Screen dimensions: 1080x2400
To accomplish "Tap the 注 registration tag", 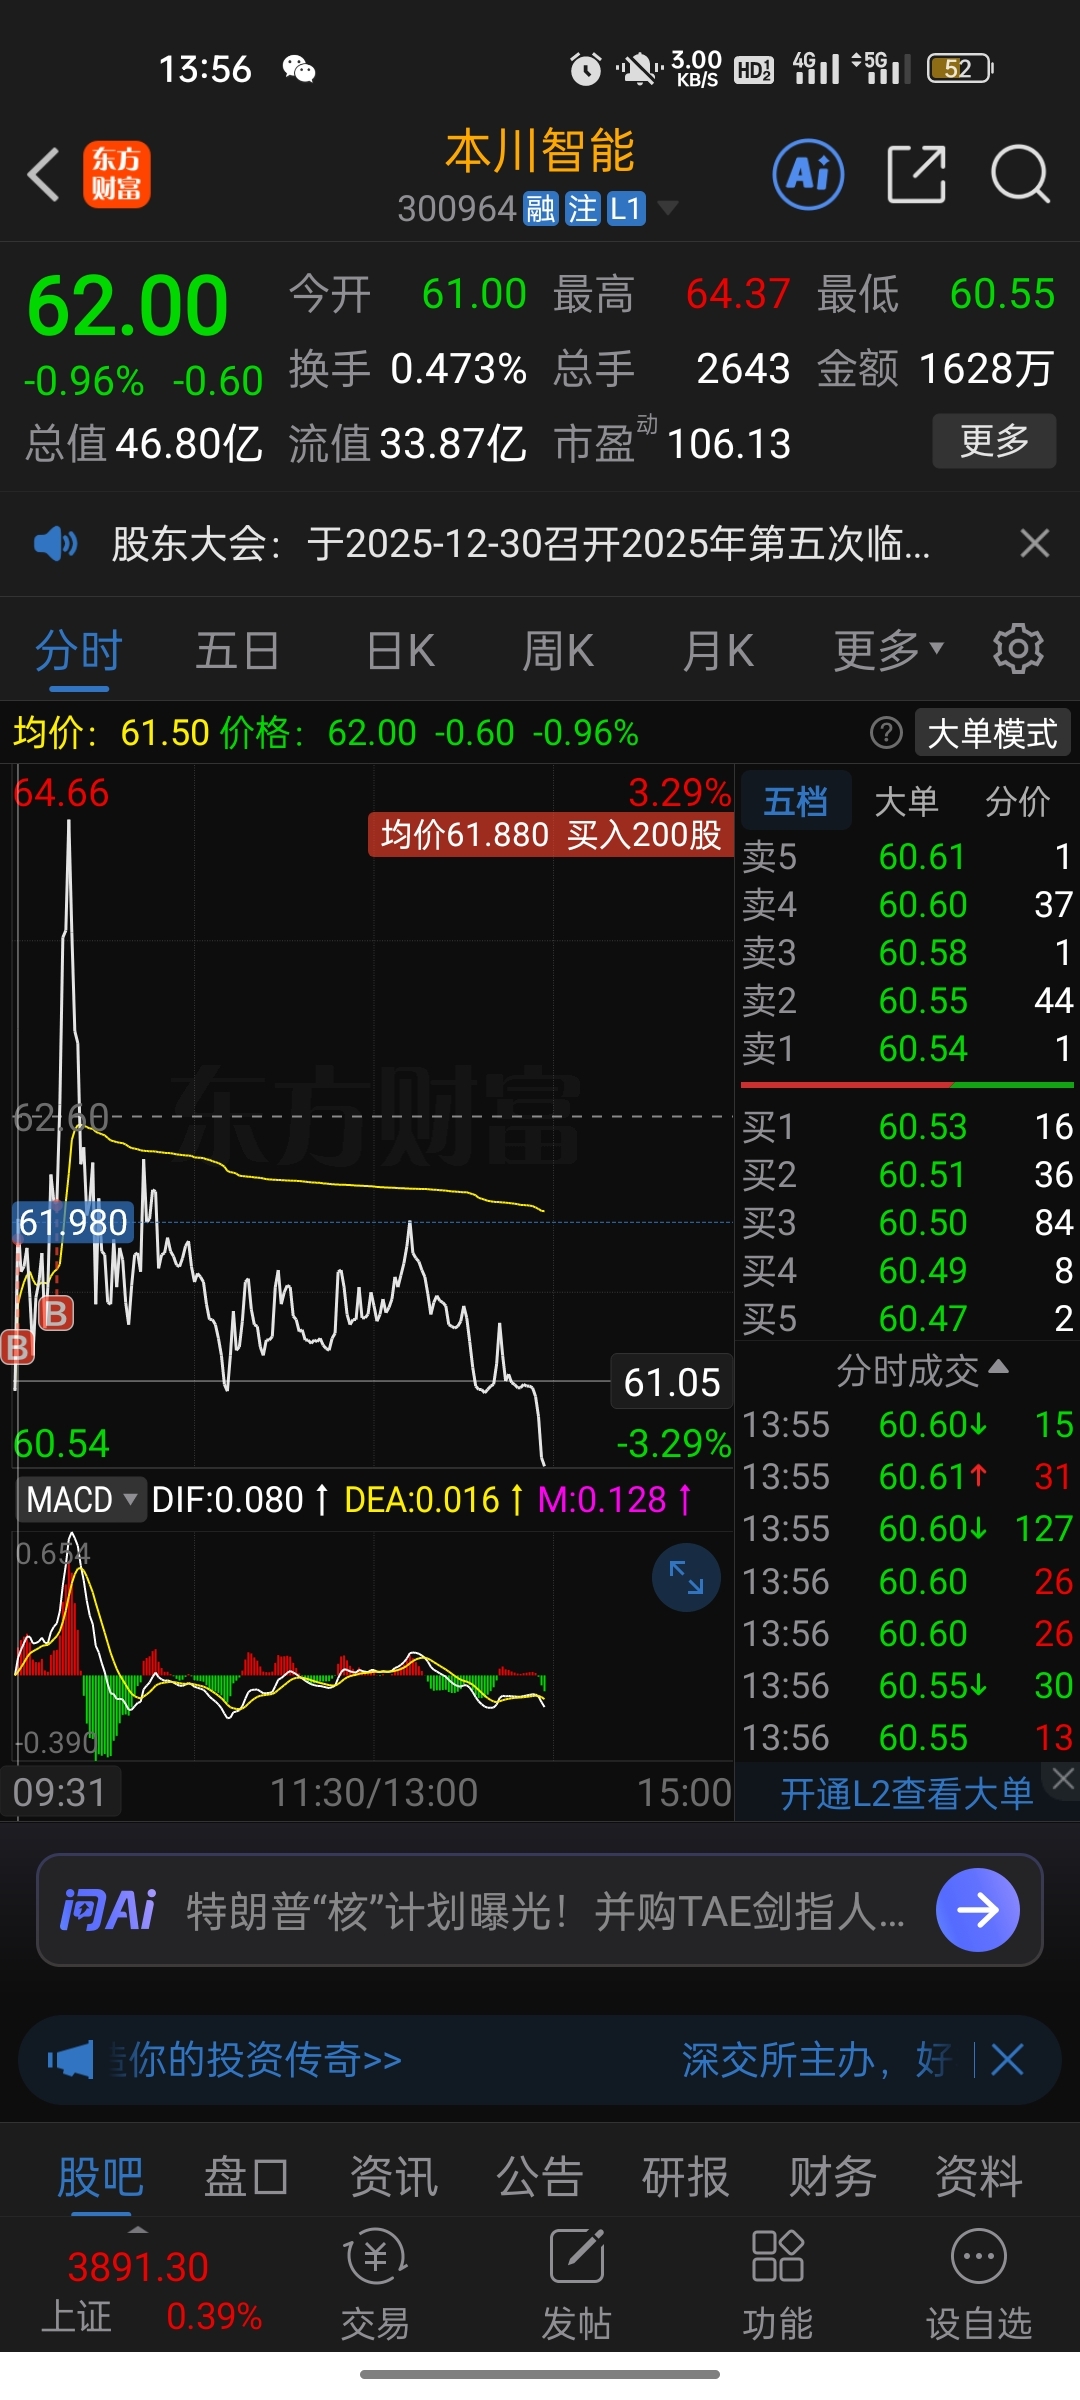I will click(x=582, y=209).
